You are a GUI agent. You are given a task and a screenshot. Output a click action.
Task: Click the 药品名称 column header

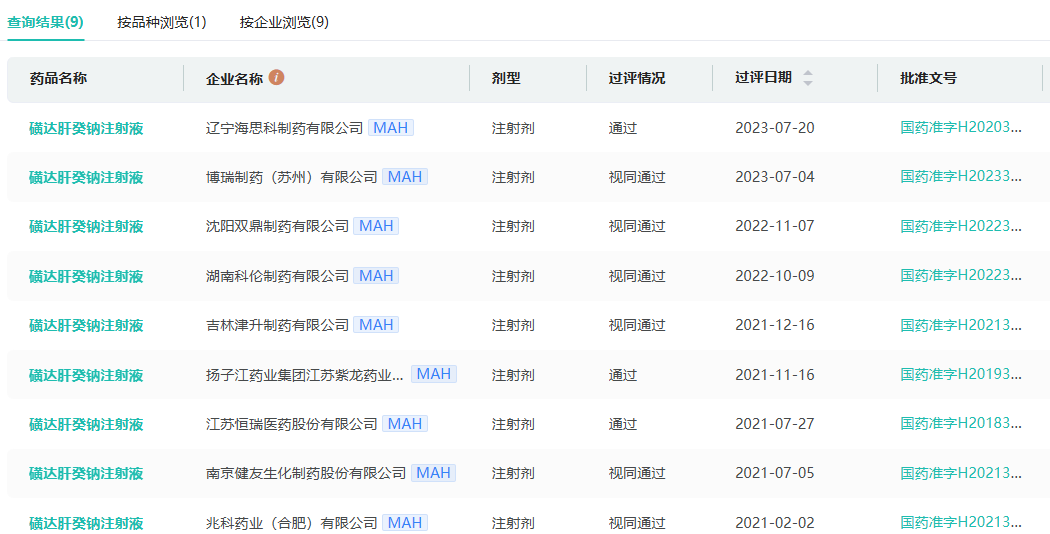coord(58,78)
